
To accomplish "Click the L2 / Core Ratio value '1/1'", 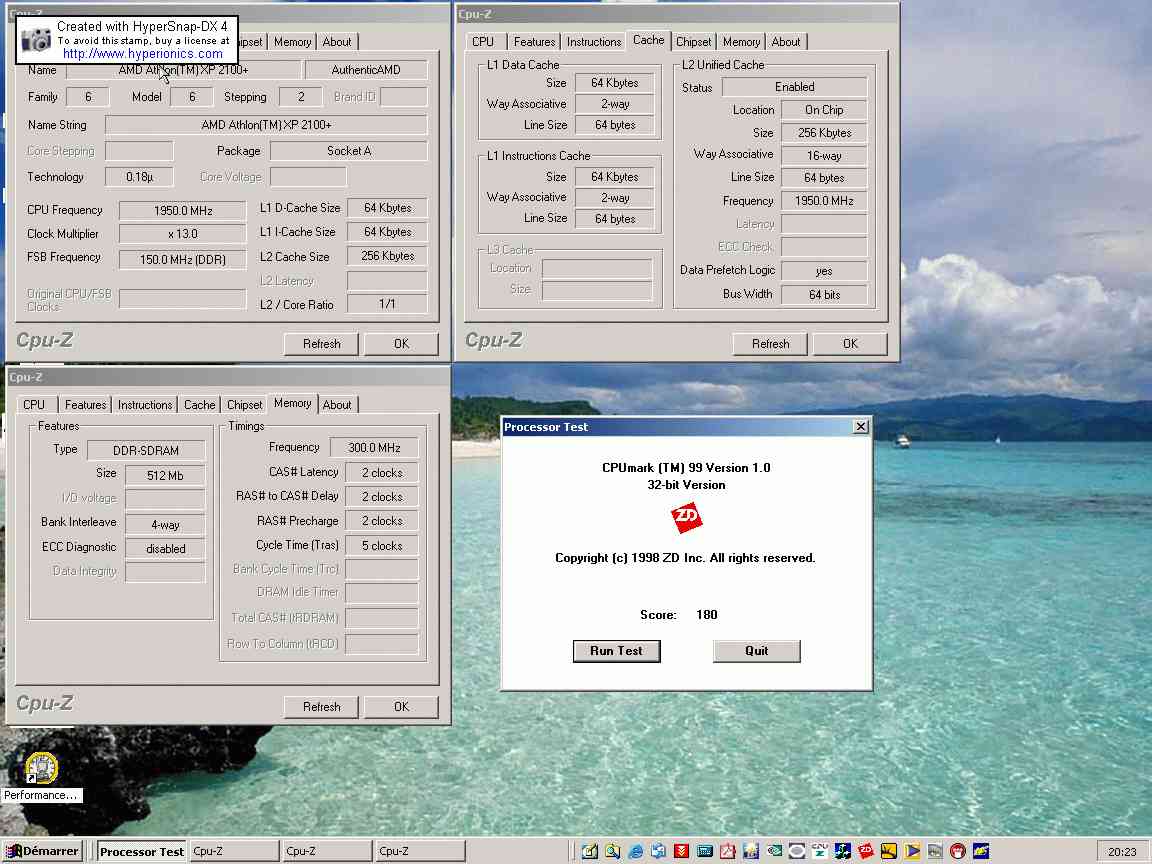I will tap(387, 304).
